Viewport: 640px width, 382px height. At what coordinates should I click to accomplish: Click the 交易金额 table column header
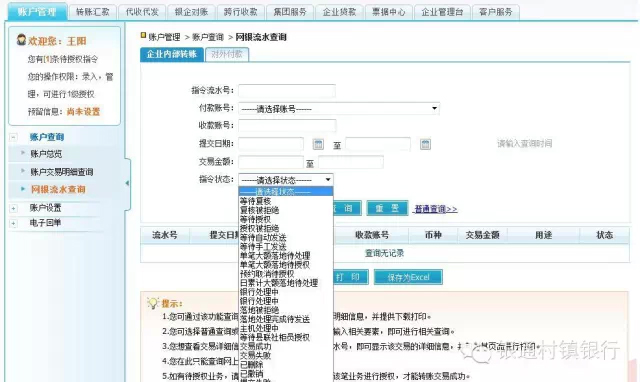tap(482, 235)
